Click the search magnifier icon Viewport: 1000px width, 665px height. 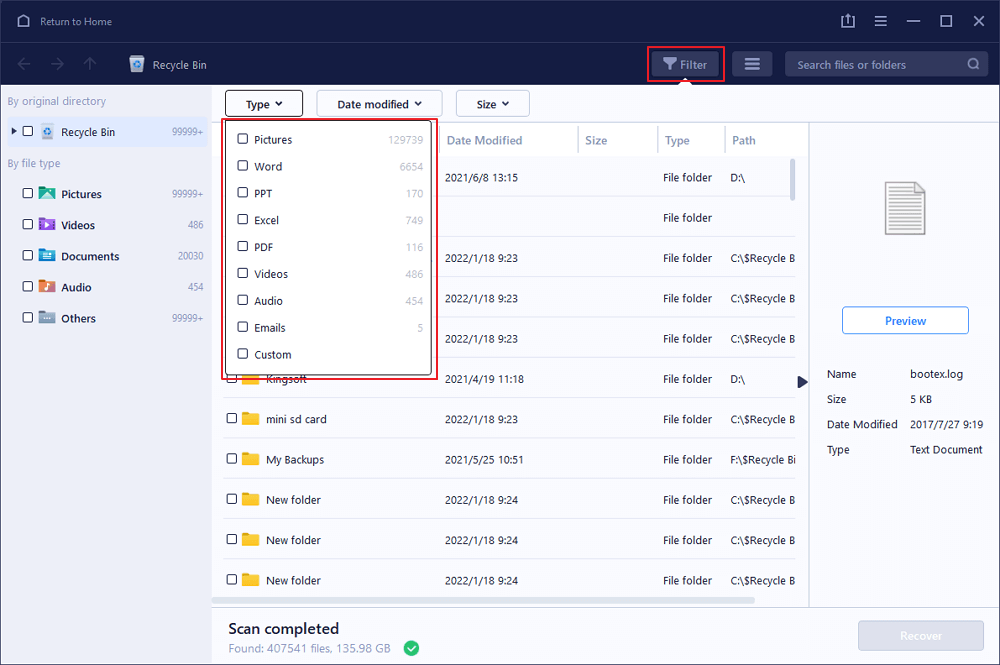(973, 65)
